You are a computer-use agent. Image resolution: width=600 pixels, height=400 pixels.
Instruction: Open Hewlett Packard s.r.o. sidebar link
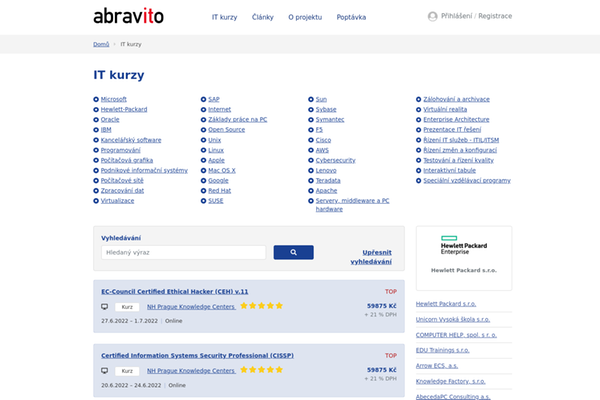(x=446, y=304)
